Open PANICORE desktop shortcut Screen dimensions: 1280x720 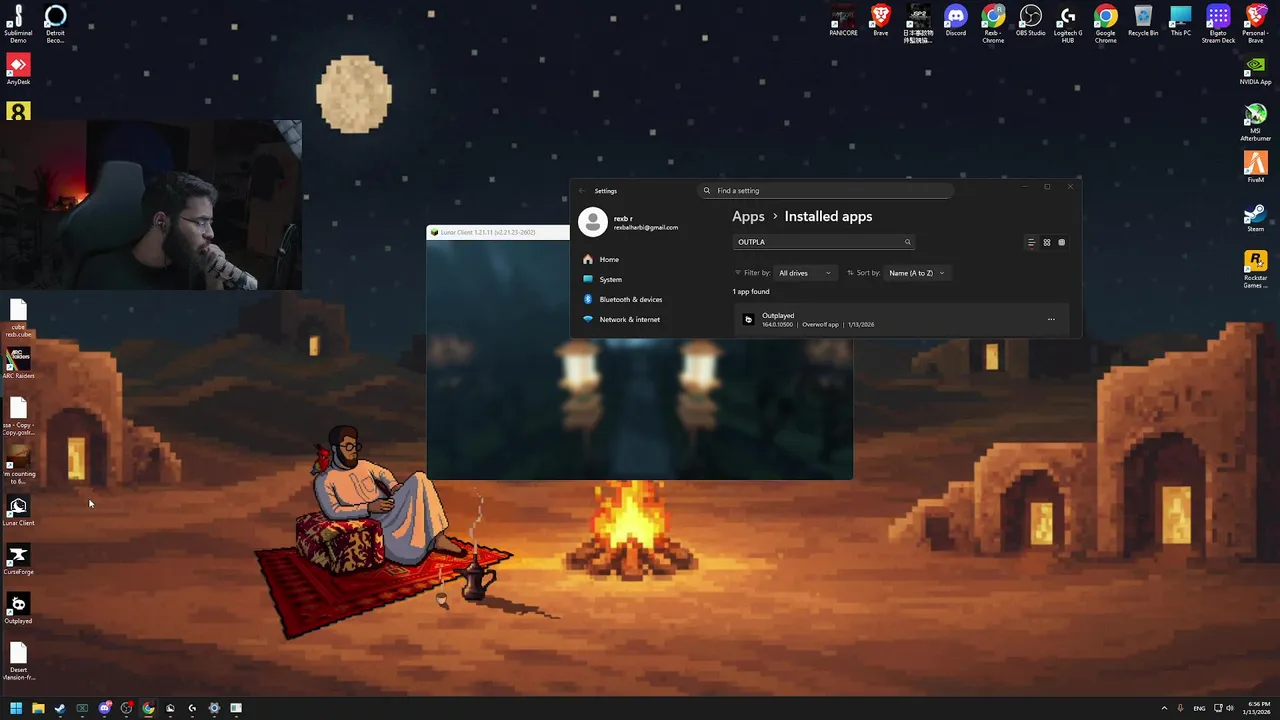[x=843, y=20]
